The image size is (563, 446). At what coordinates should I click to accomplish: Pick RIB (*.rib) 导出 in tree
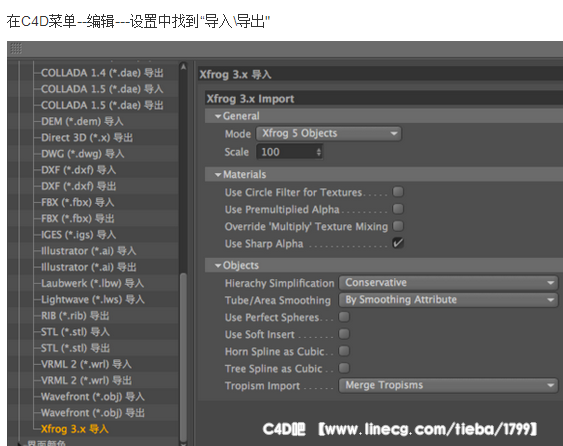point(75,316)
